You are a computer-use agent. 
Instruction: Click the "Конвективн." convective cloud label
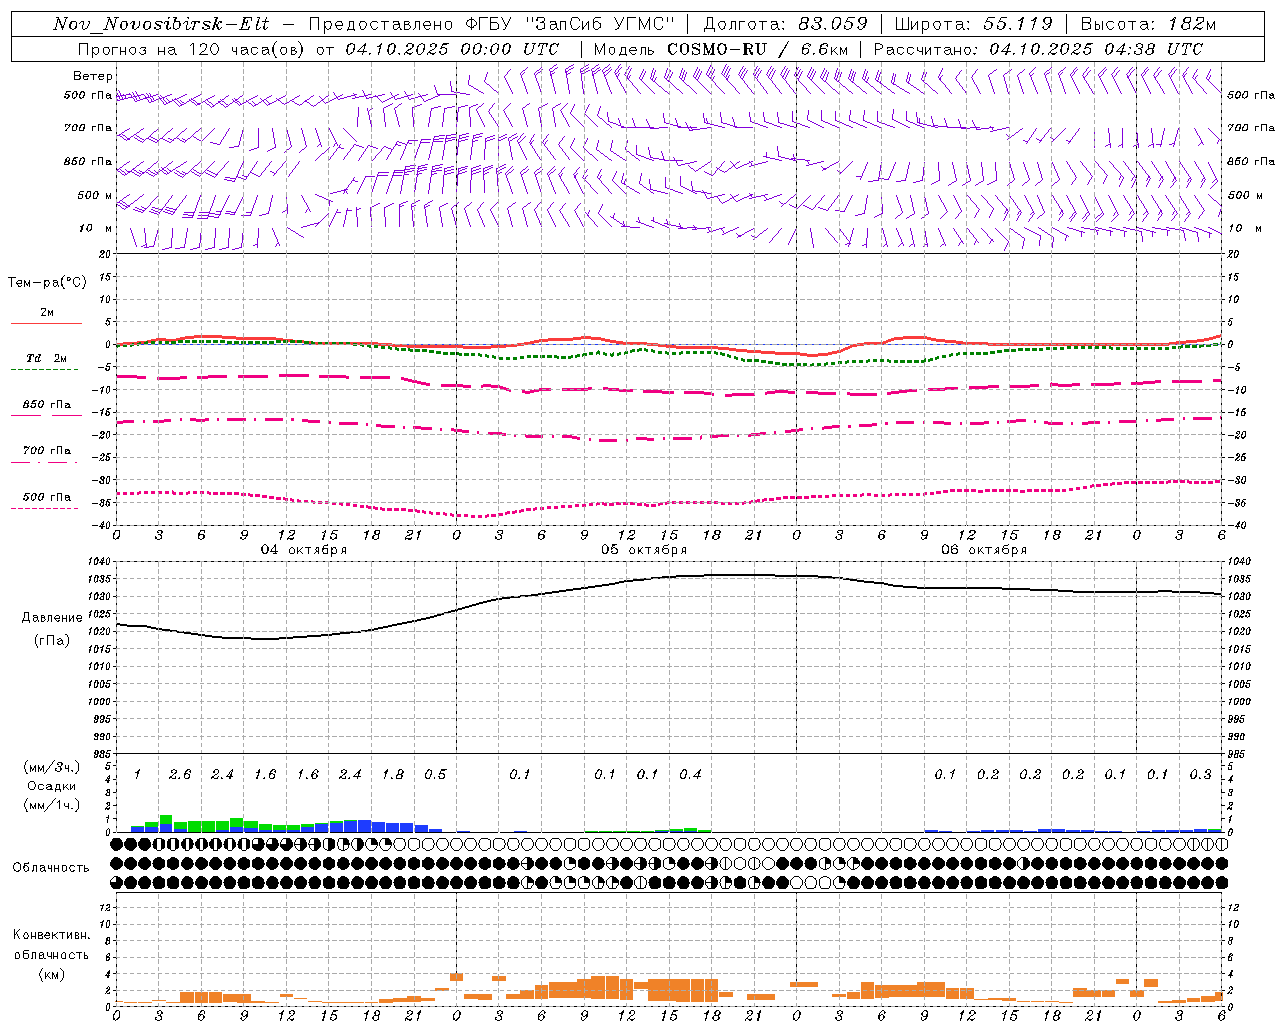click(x=51, y=935)
